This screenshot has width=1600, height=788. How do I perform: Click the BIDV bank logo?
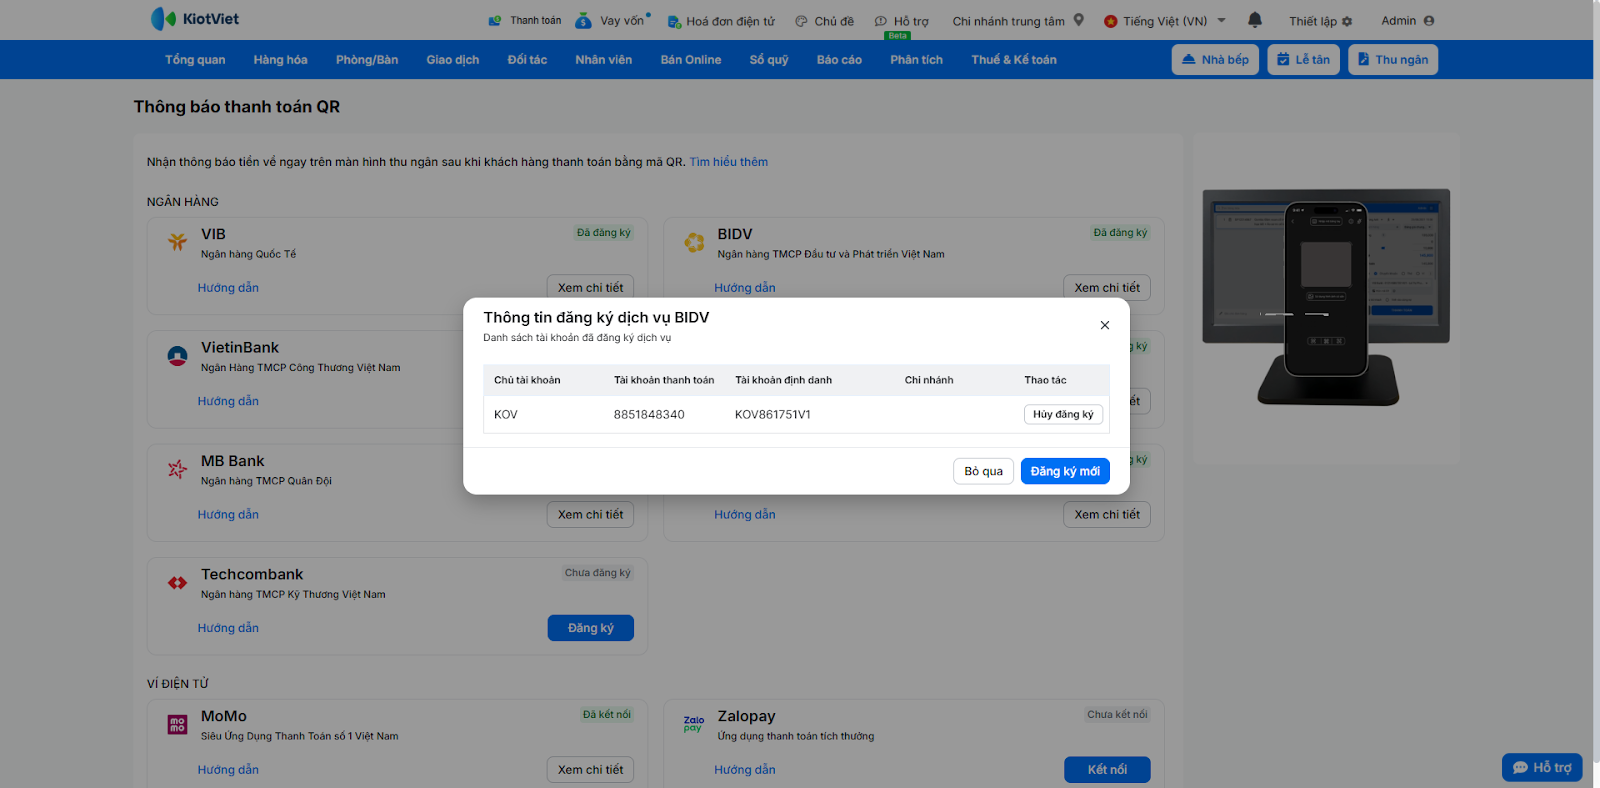pos(694,242)
